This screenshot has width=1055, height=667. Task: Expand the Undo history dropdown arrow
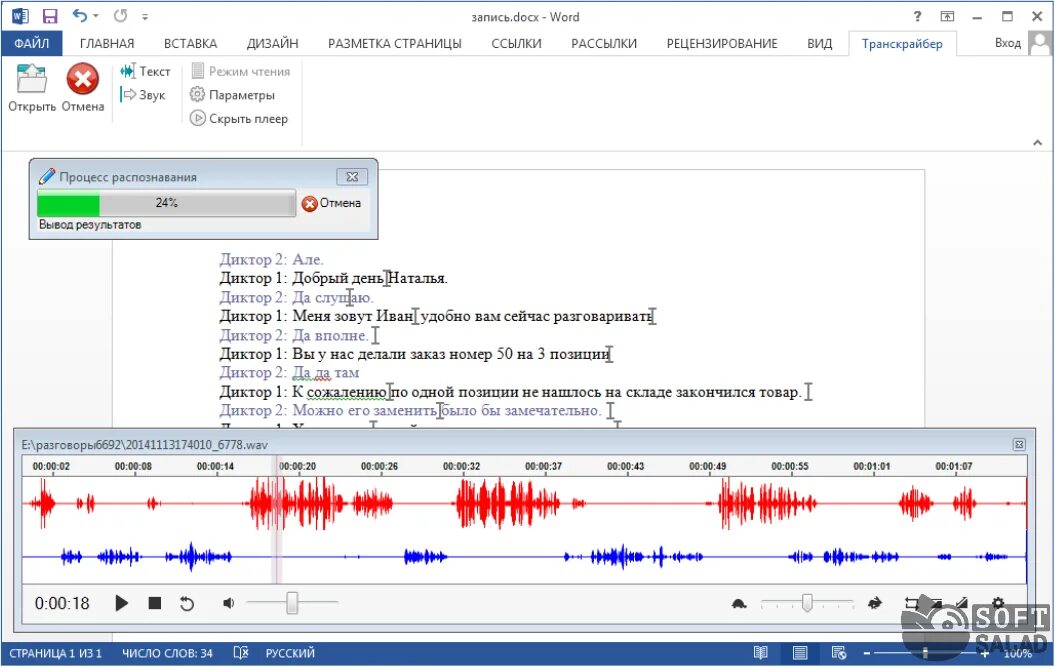96,16
